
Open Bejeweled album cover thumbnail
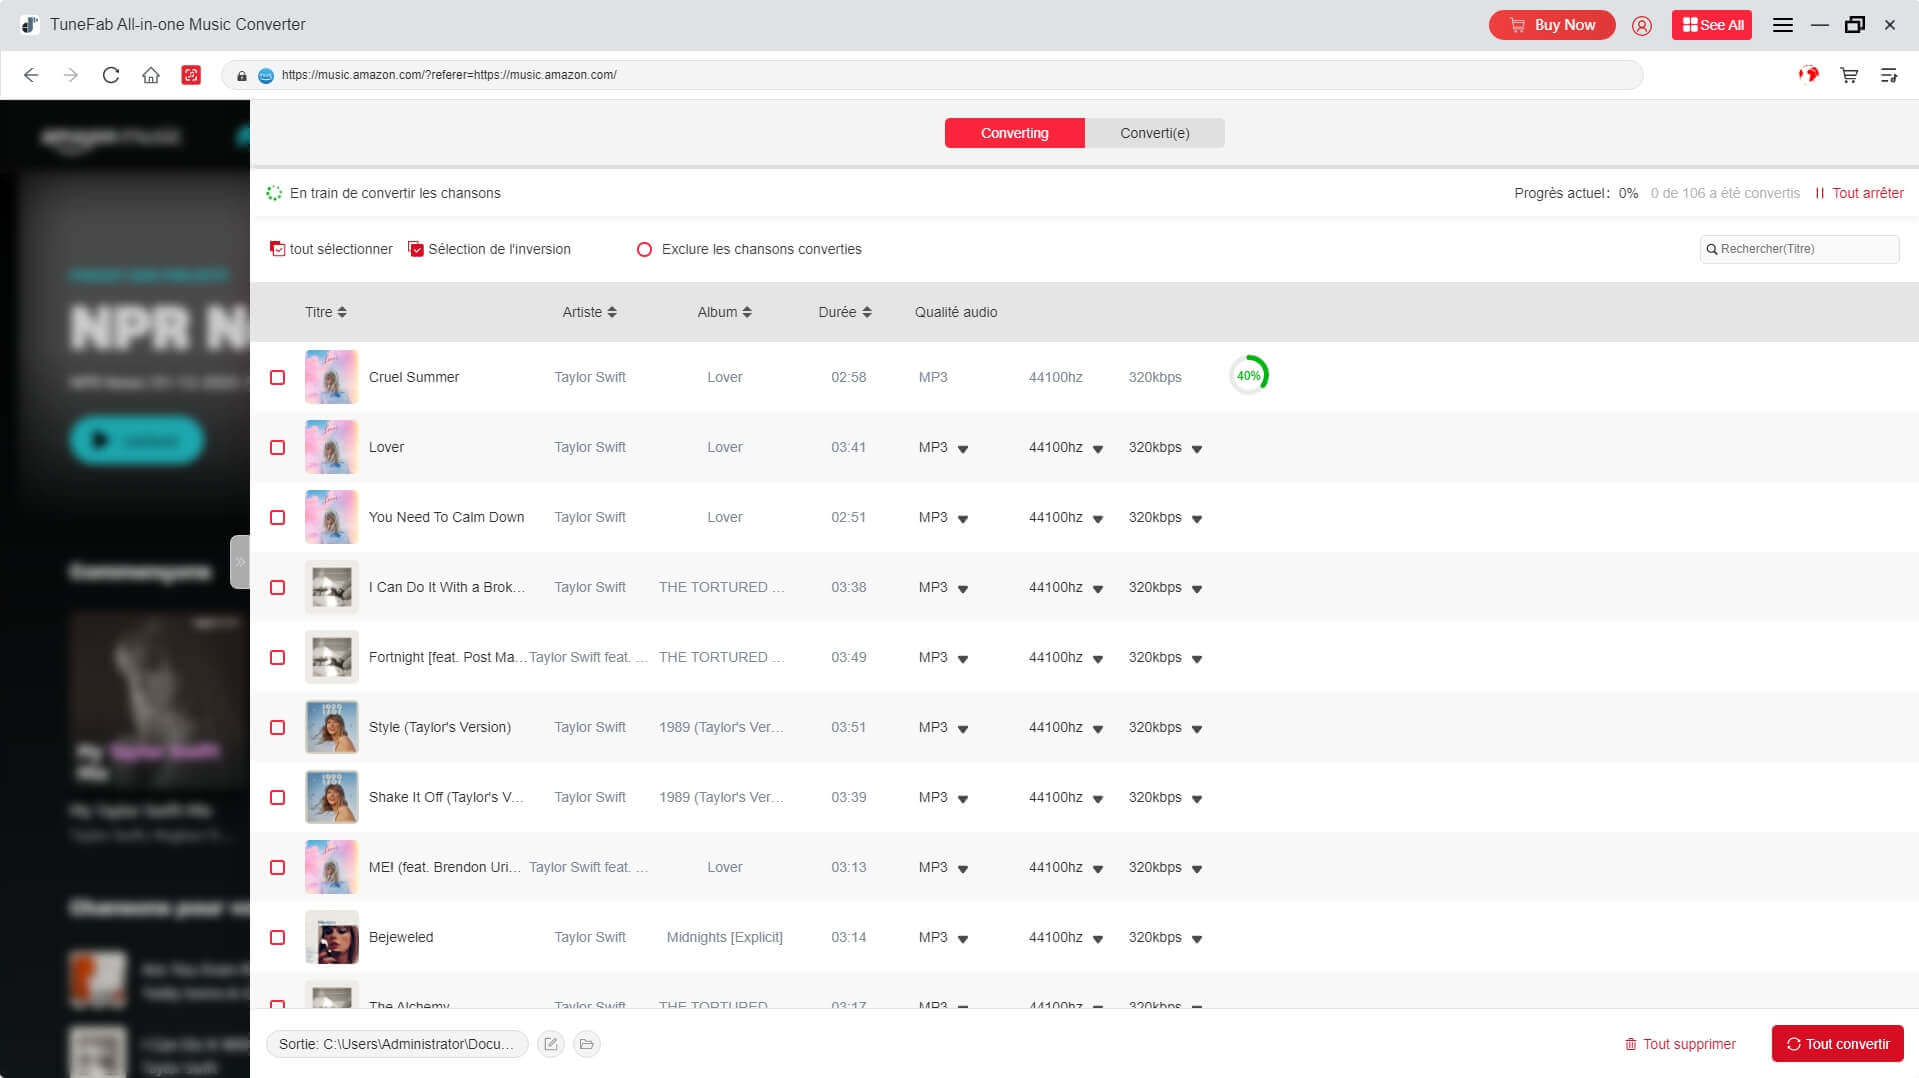click(x=331, y=937)
